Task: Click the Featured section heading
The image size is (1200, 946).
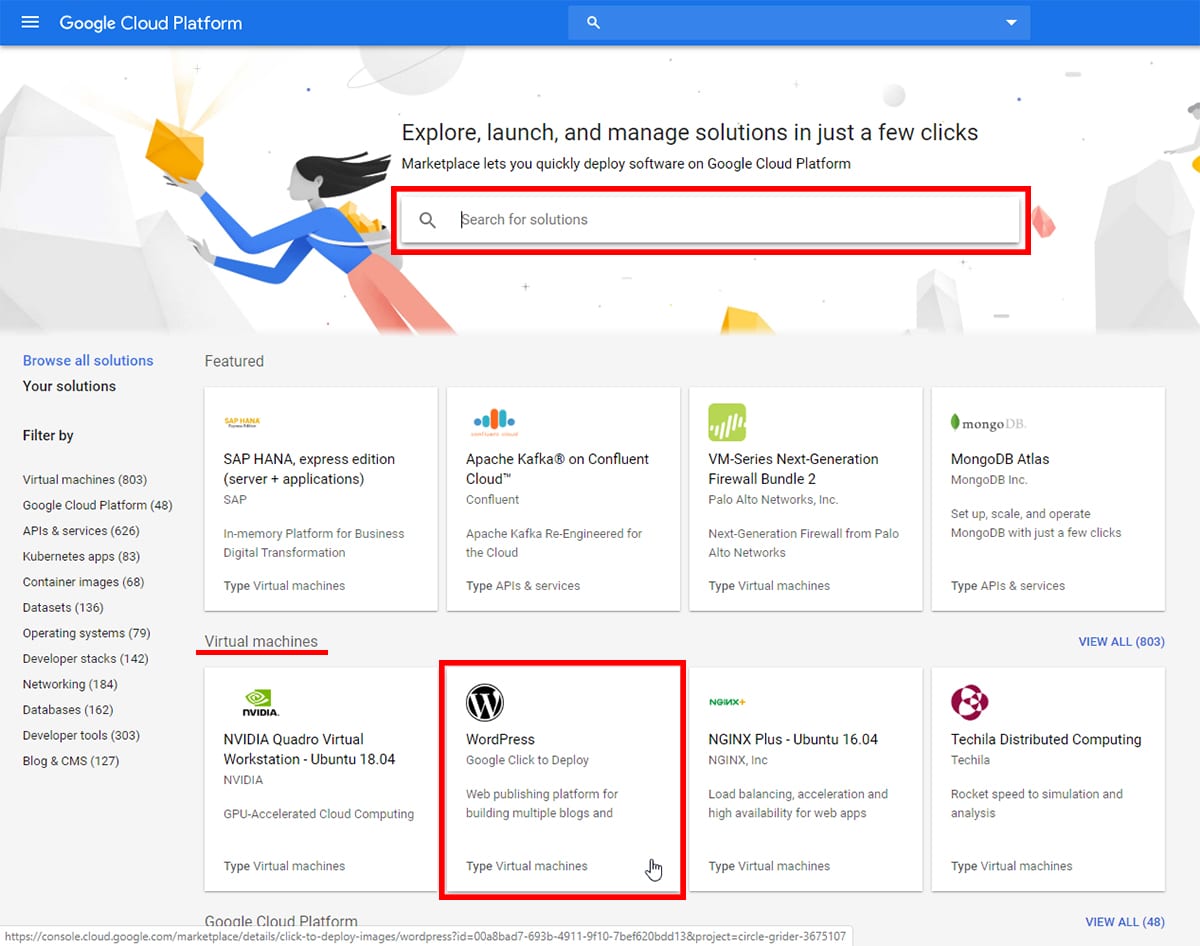Action: tap(234, 361)
